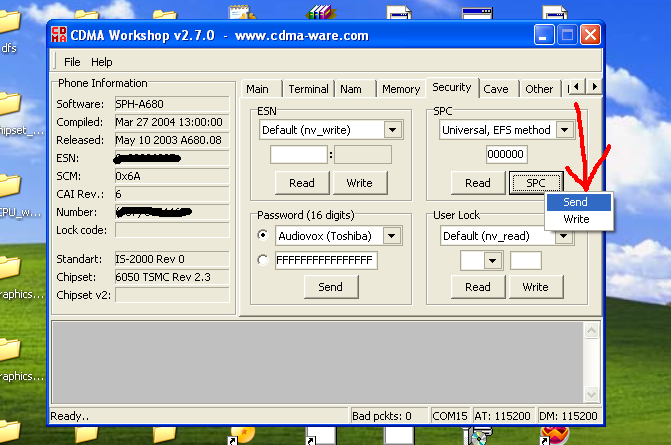Click the Standart value IS-2000 Rev 0

point(172,259)
